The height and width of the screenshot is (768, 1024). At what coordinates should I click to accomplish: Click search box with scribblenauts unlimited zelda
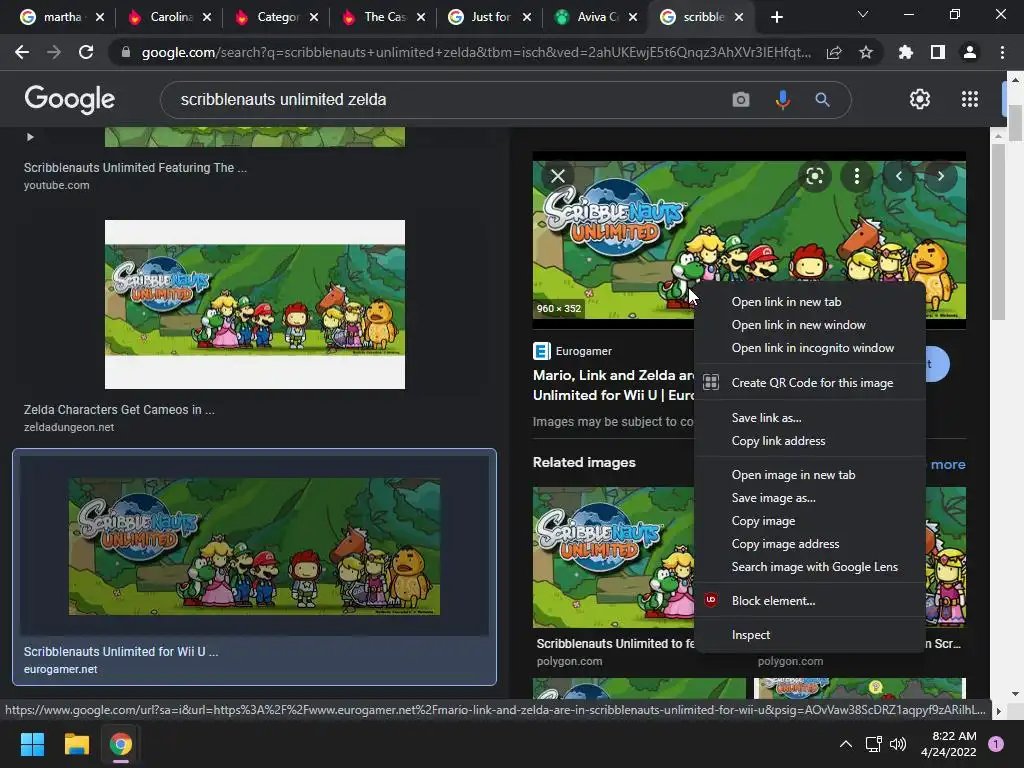[451, 100]
